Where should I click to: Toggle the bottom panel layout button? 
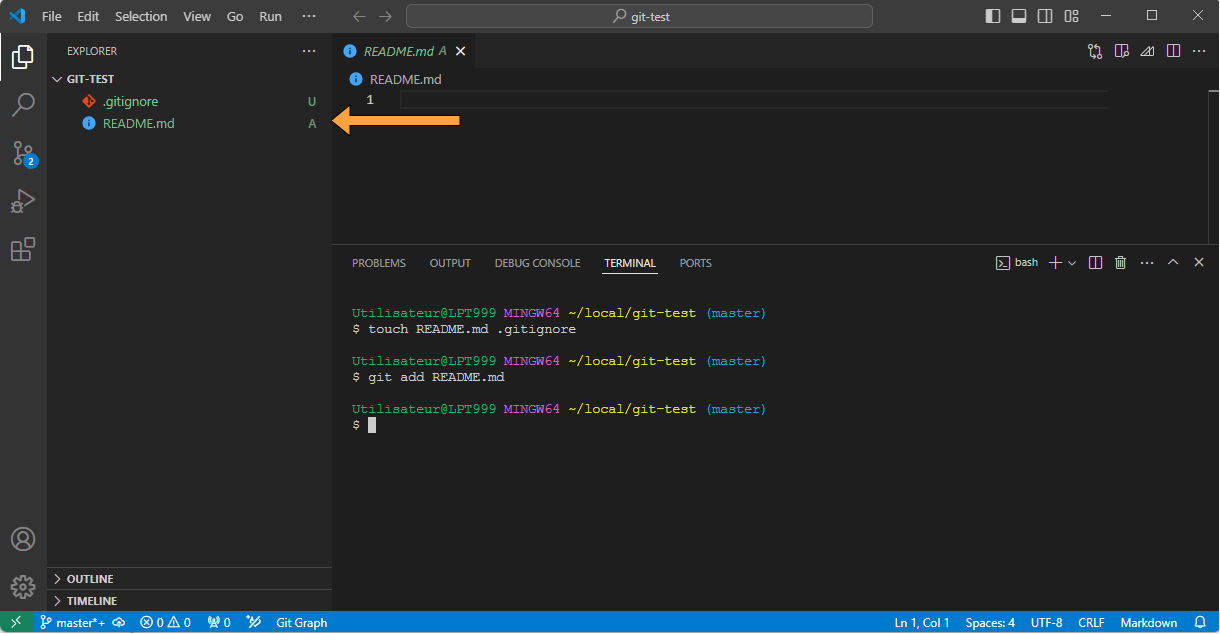[x=1019, y=16]
